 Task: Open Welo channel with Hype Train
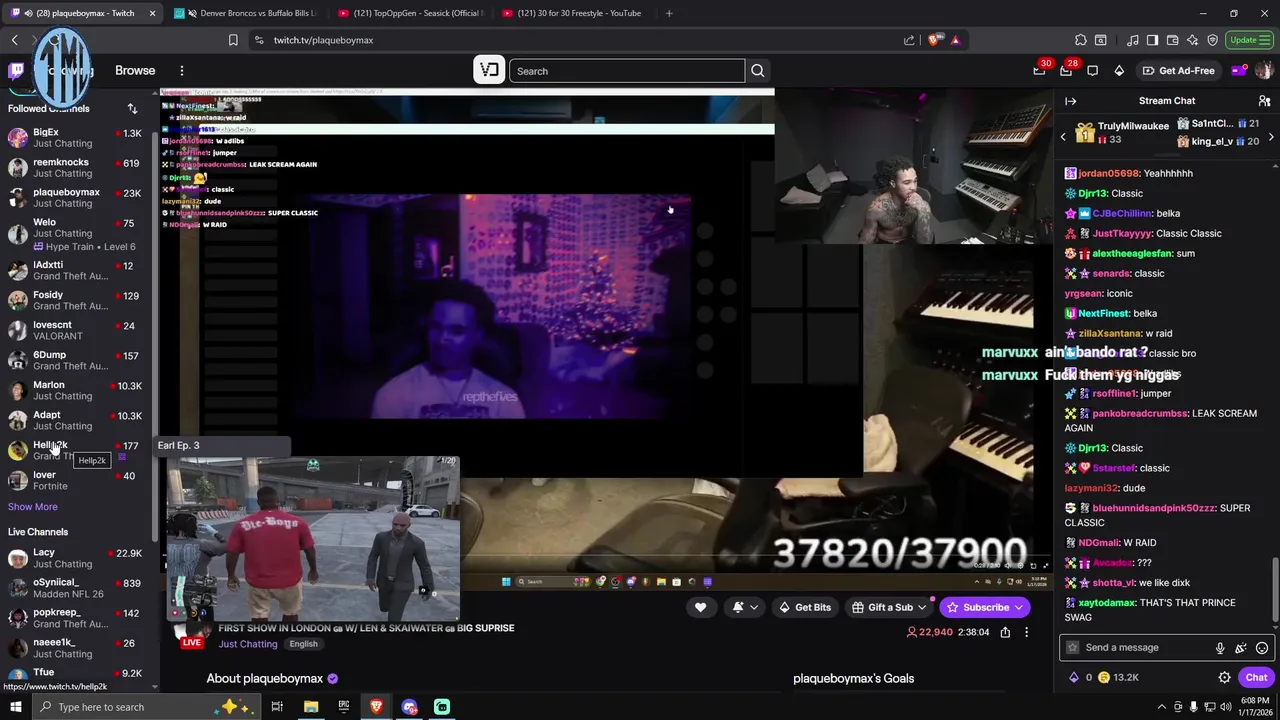coord(75,235)
